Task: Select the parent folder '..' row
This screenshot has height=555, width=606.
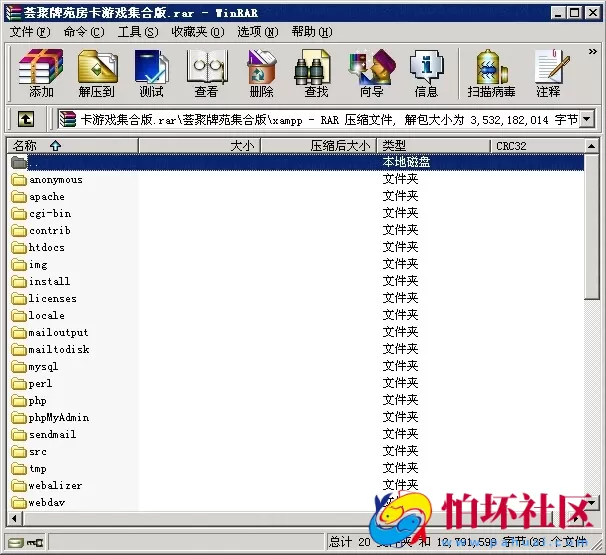Action: click(x=296, y=162)
